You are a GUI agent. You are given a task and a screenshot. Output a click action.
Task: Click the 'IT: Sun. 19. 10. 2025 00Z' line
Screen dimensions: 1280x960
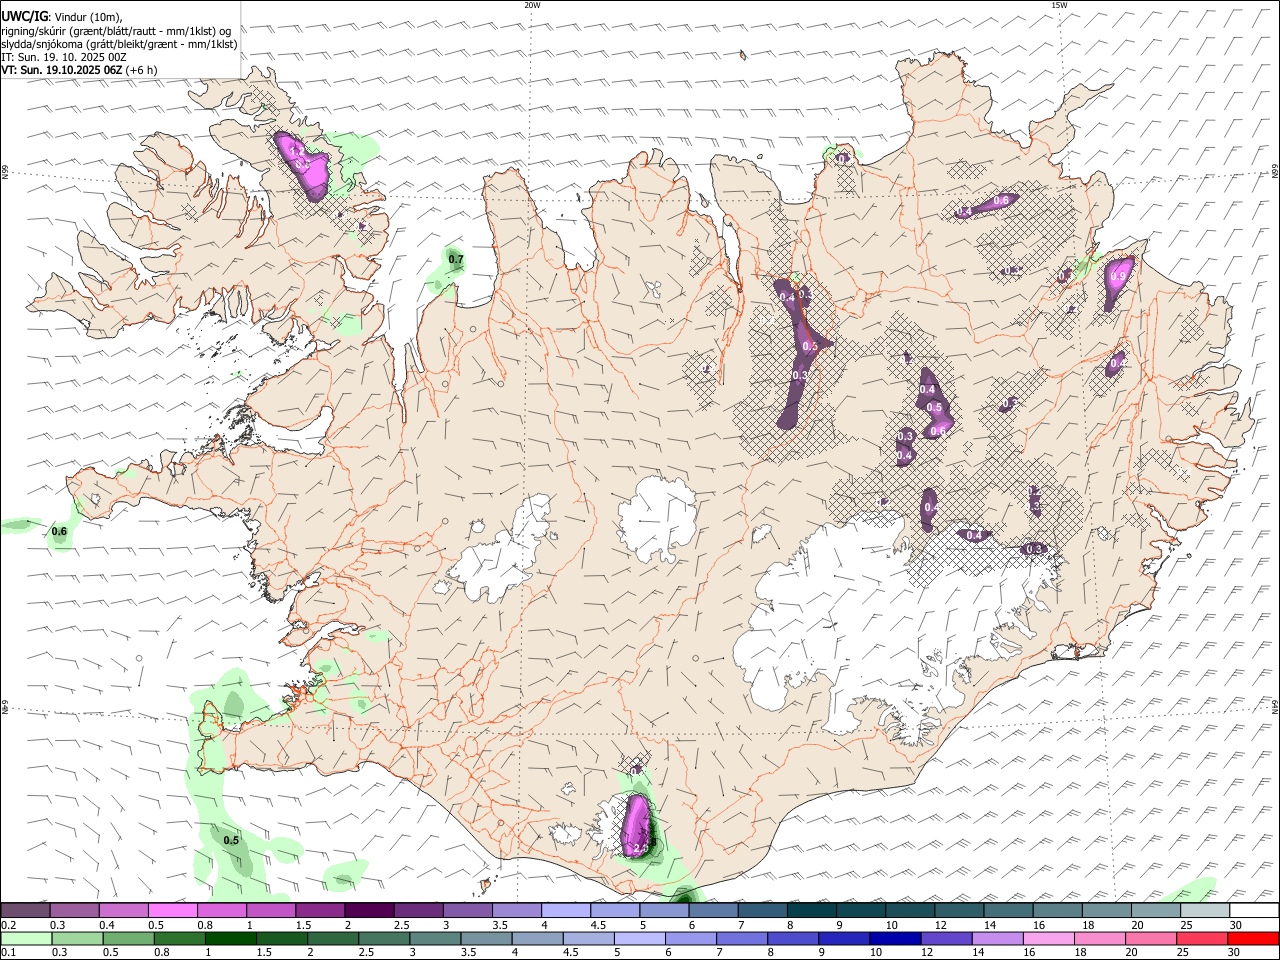pyautogui.click(x=64, y=57)
